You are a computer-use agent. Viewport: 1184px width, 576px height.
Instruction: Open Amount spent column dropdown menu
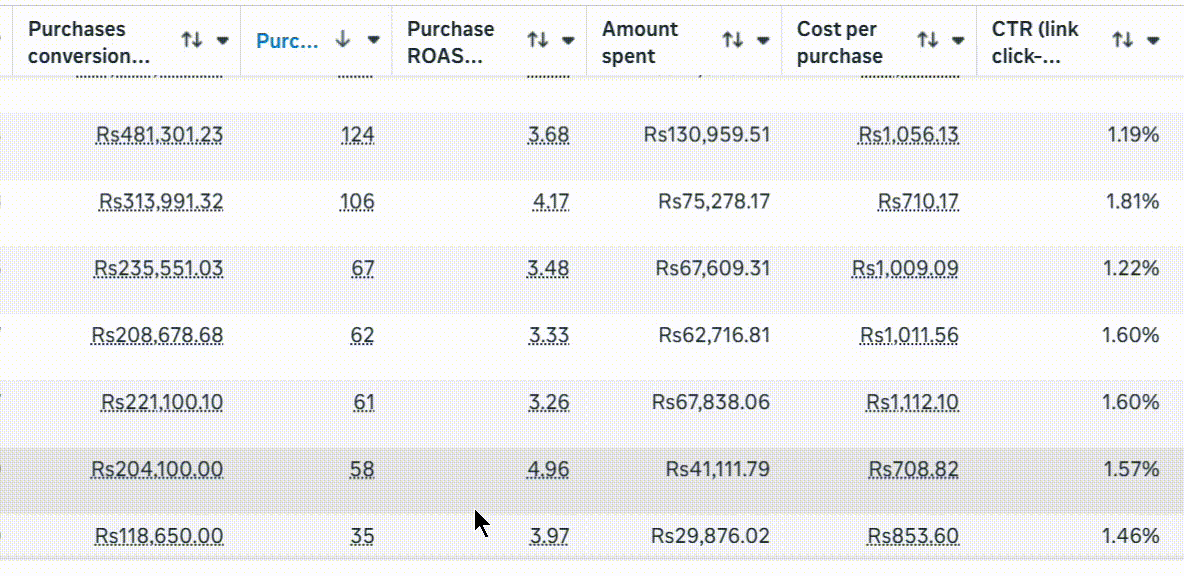(763, 41)
